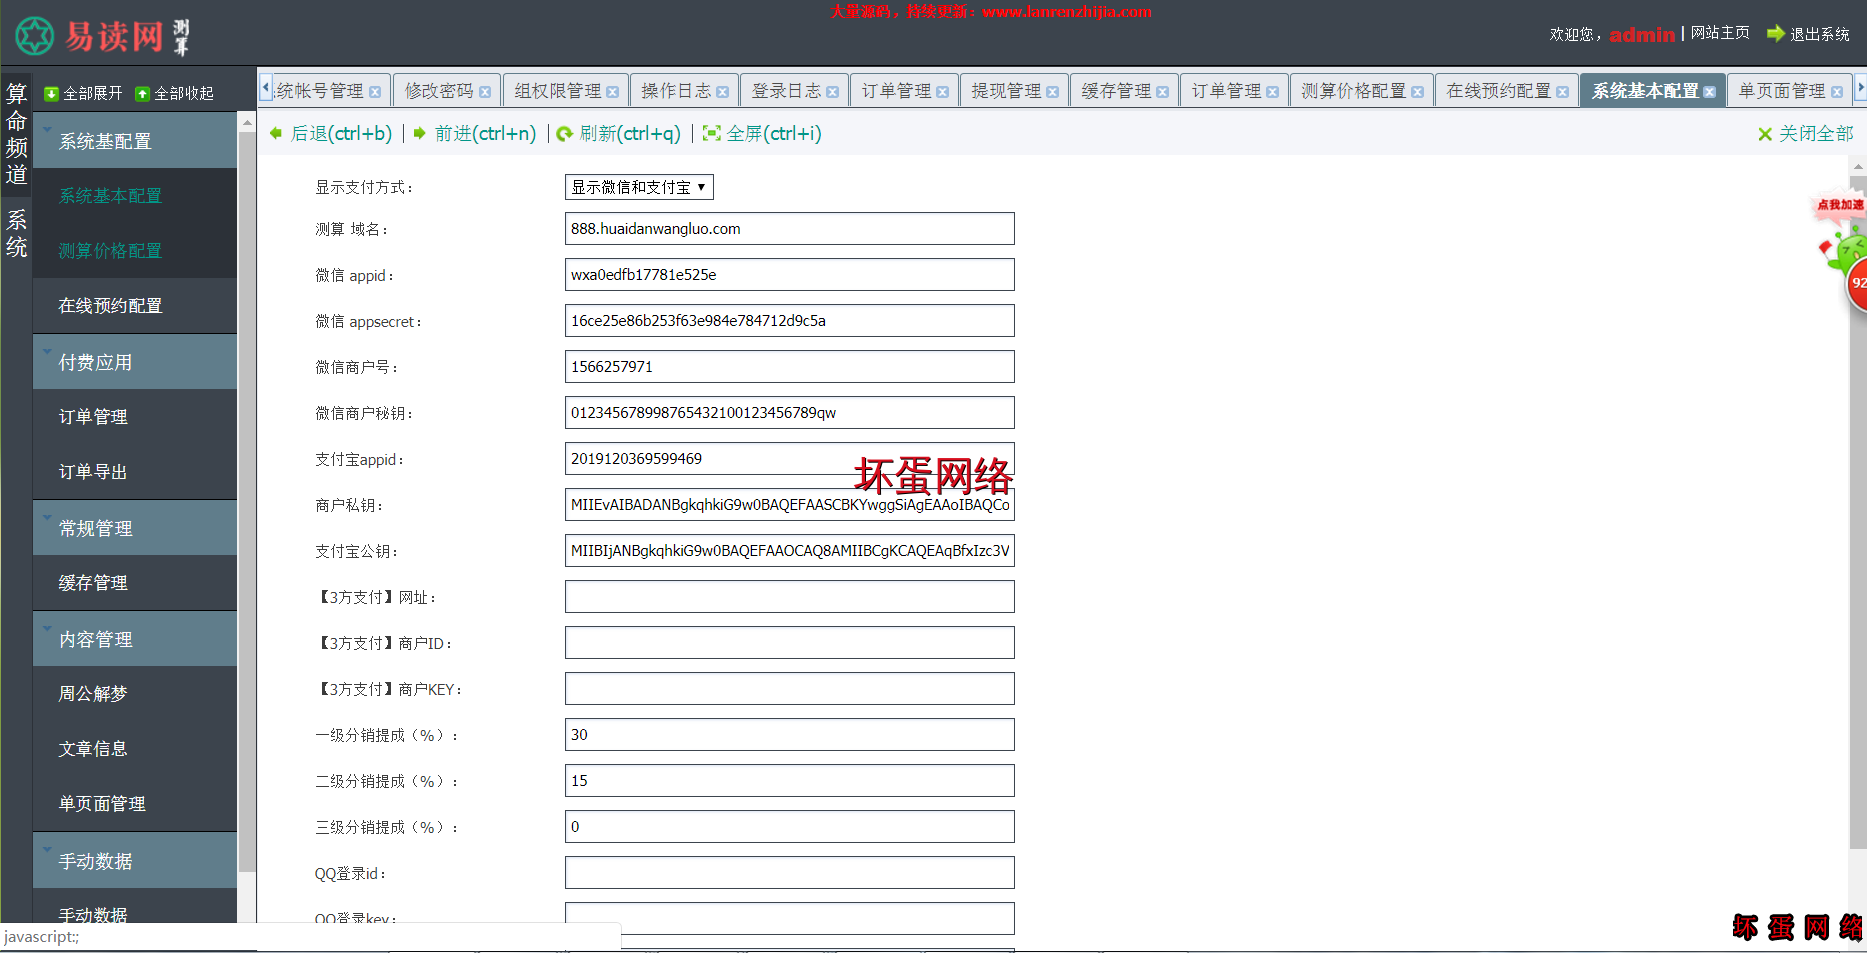
Task: Click the green forward arrow icon
Action: (420, 133)
